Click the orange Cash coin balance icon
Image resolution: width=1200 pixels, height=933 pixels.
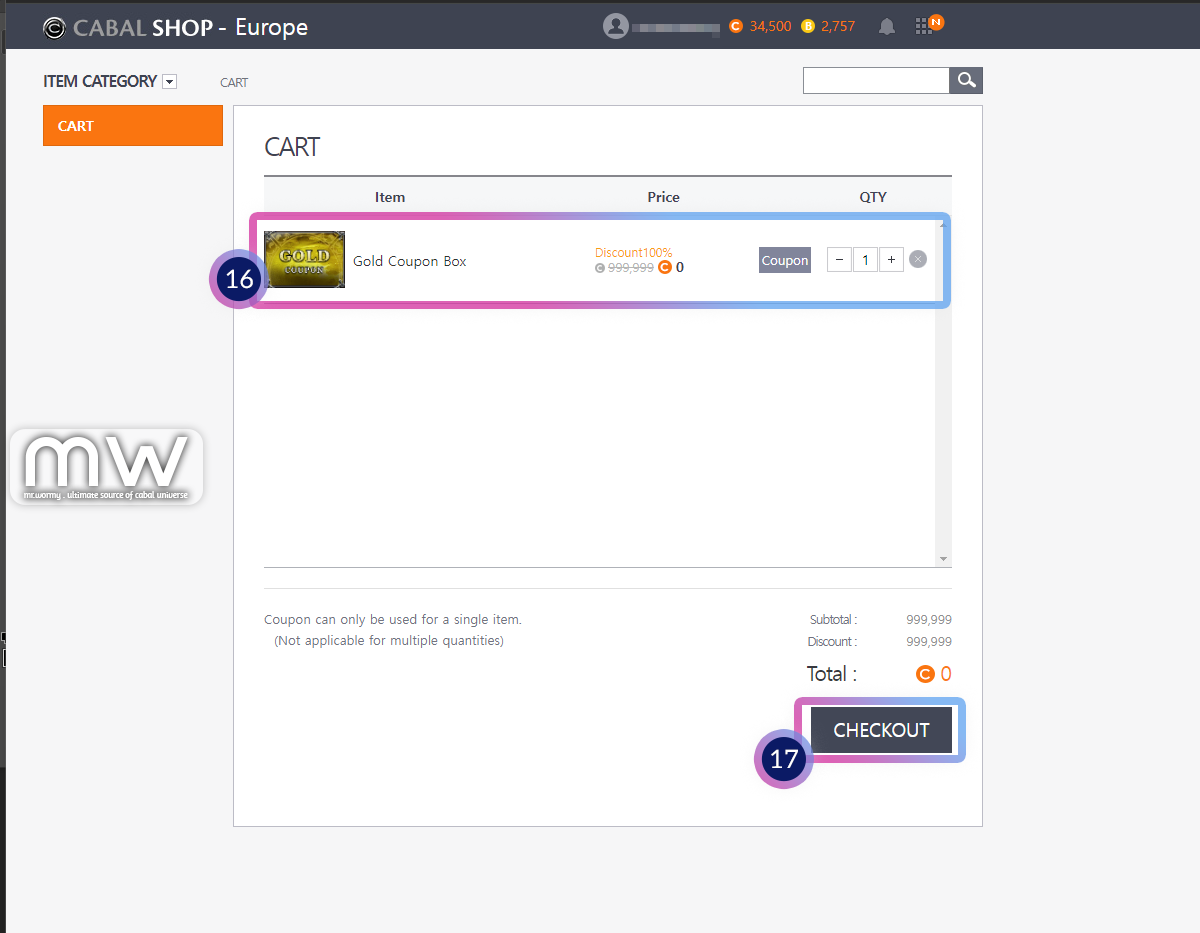coord(736,27)
